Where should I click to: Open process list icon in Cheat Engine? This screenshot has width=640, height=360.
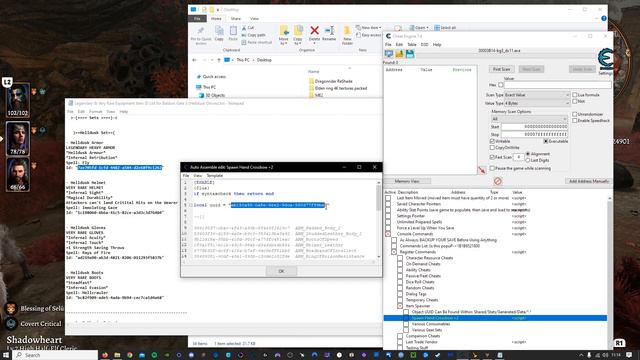pyautogui.click(x=389, y=54)
